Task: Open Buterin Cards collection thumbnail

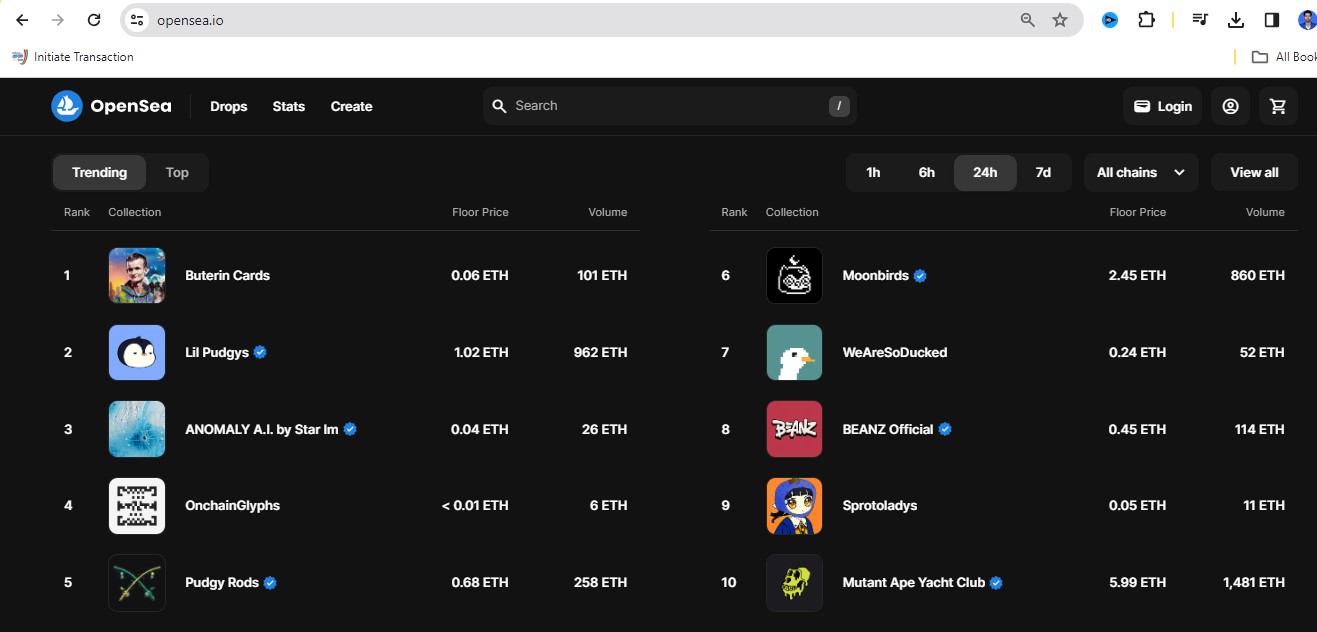Action: coord(137,275)
